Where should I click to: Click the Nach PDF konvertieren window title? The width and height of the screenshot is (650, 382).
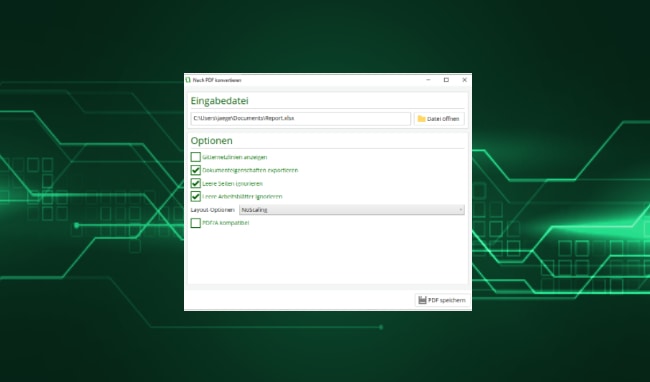point(217,80)
